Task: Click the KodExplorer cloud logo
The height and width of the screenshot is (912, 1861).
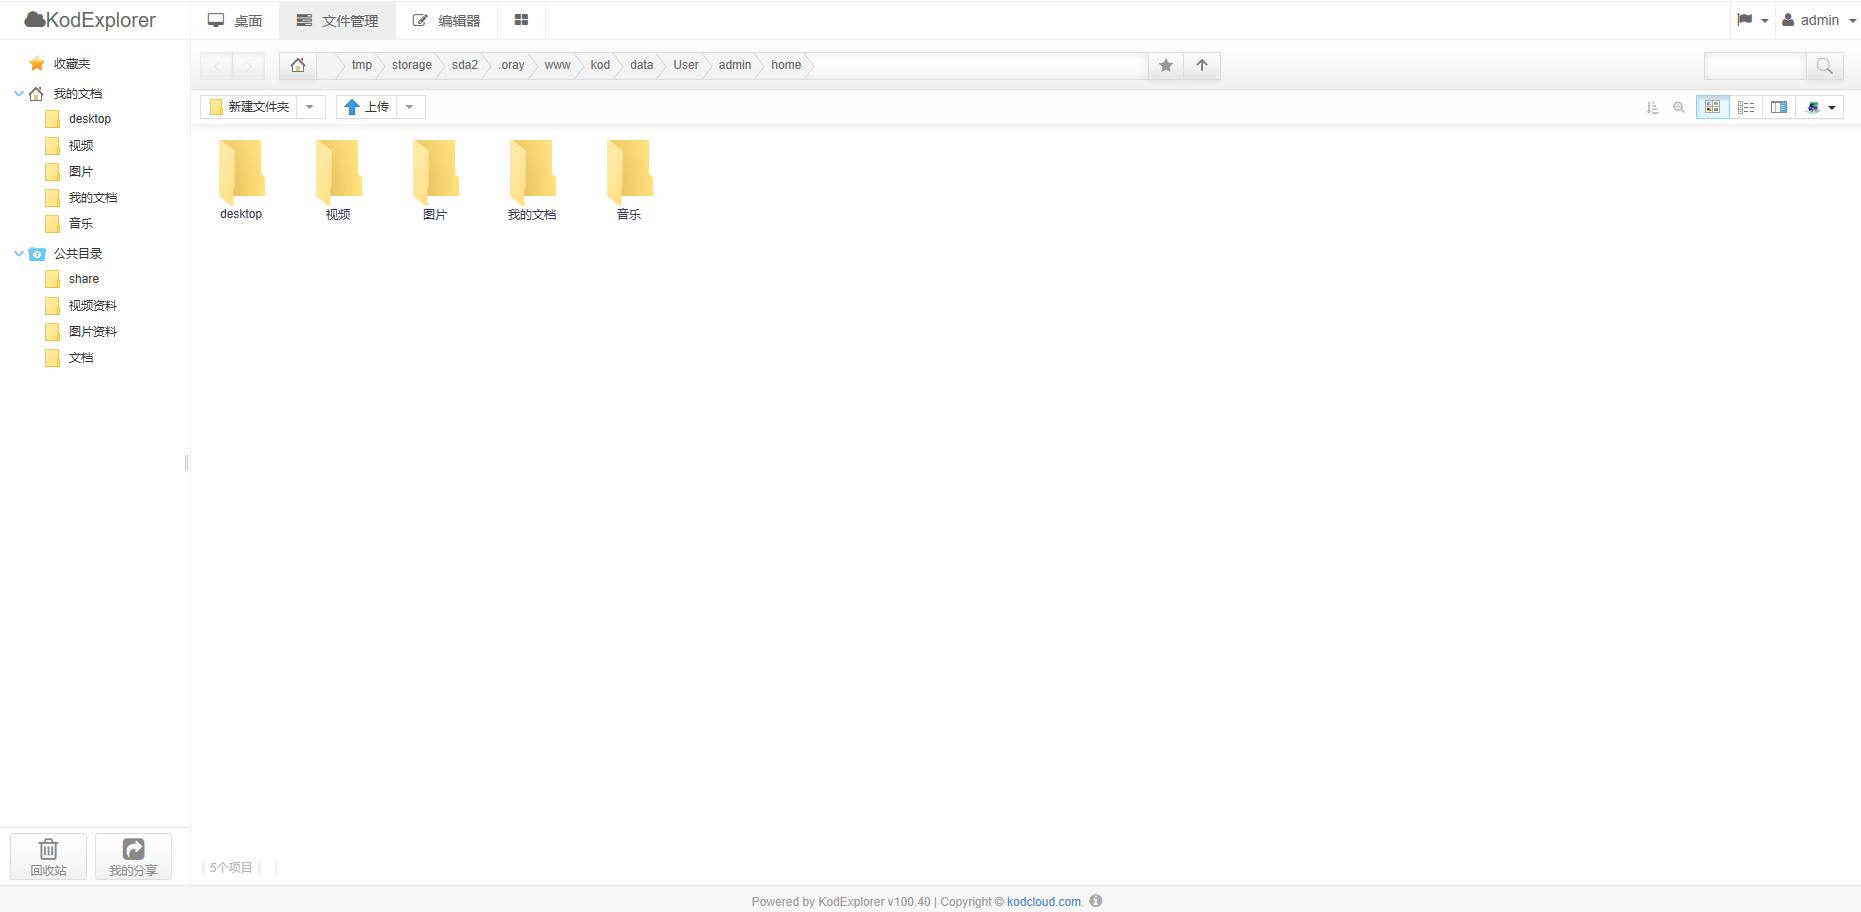Action: (x=90, y=20)
